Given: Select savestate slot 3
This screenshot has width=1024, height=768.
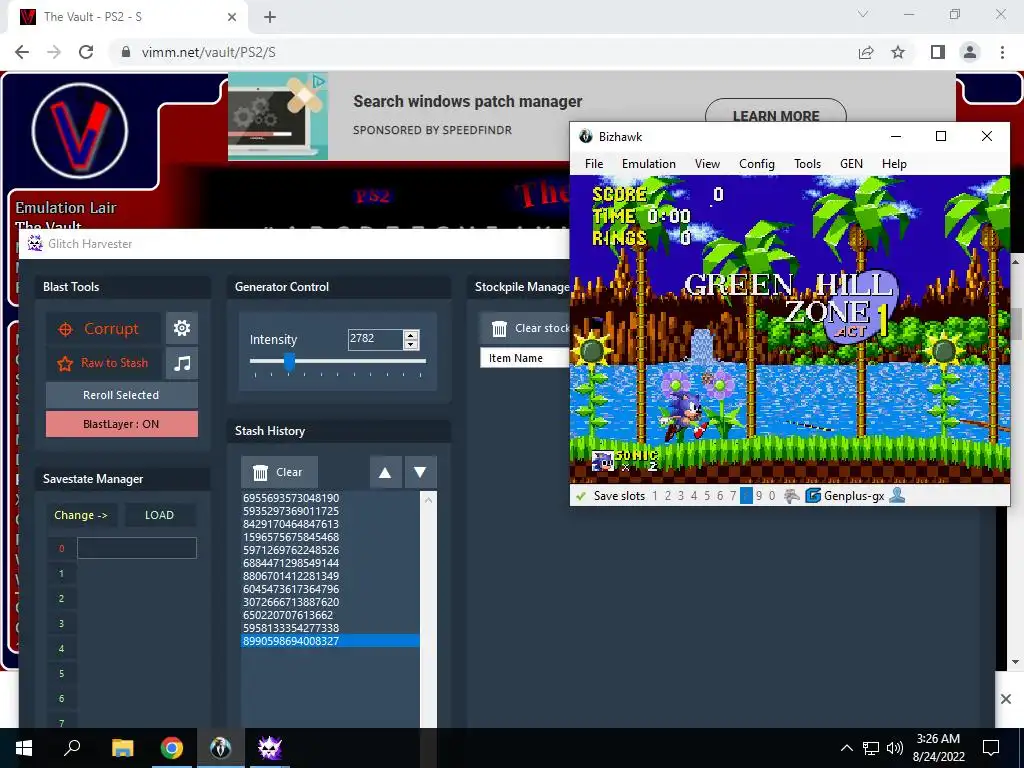Looking at the screenshot, I should click(61, 624).
